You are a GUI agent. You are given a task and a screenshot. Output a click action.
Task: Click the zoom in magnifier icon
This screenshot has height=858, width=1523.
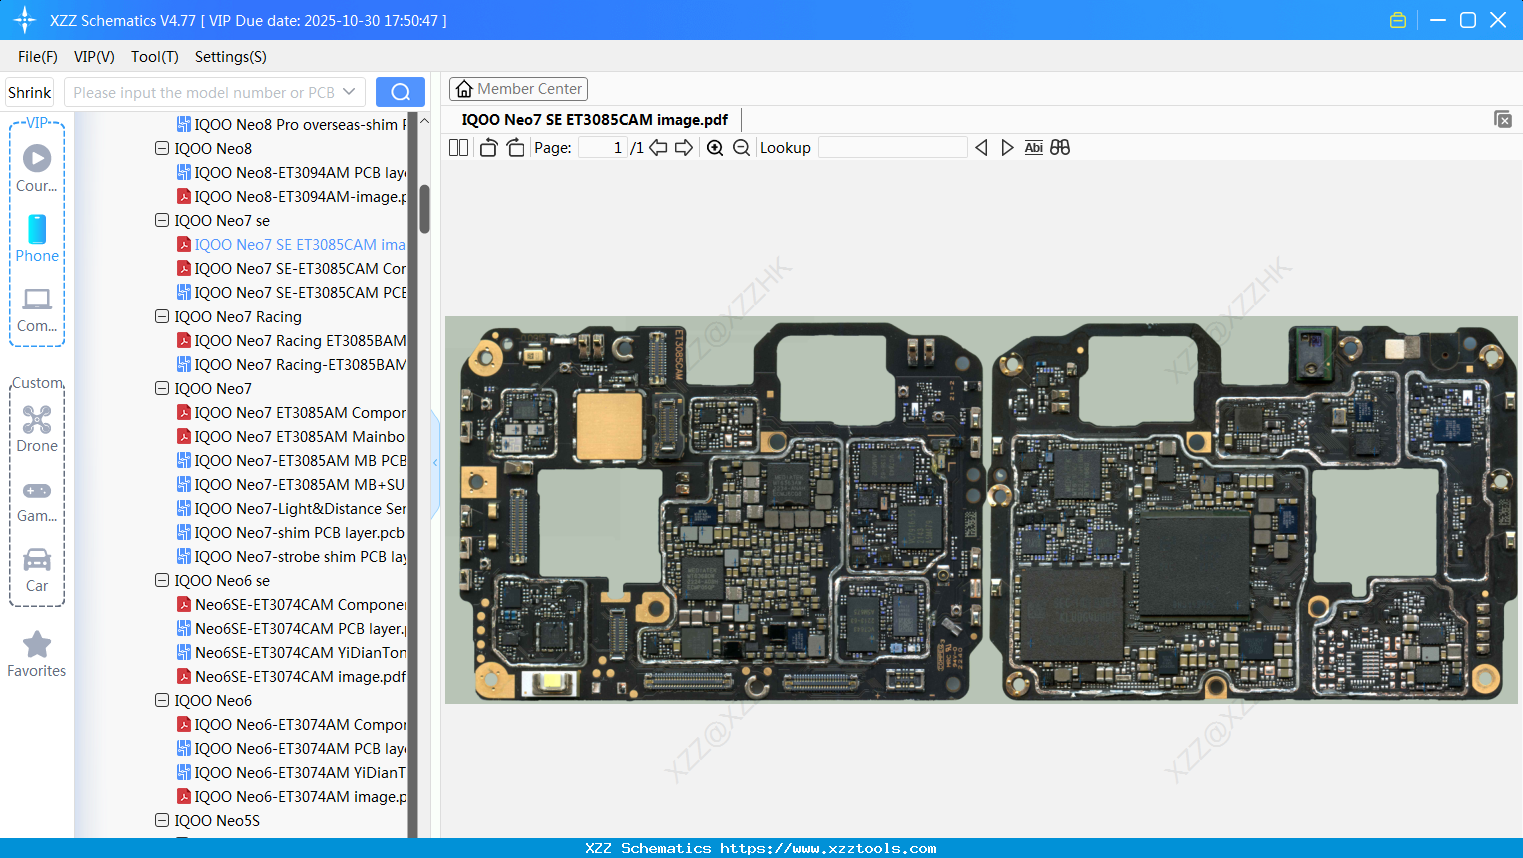point(715,148)
